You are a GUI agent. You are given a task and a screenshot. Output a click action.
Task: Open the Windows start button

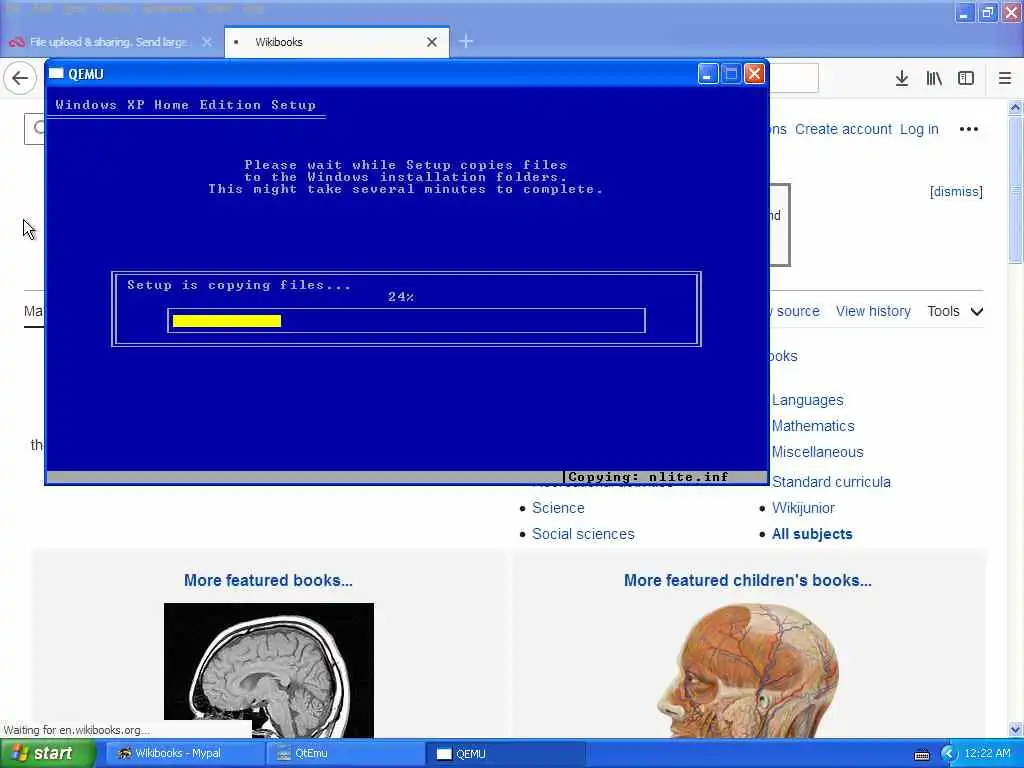47,754
